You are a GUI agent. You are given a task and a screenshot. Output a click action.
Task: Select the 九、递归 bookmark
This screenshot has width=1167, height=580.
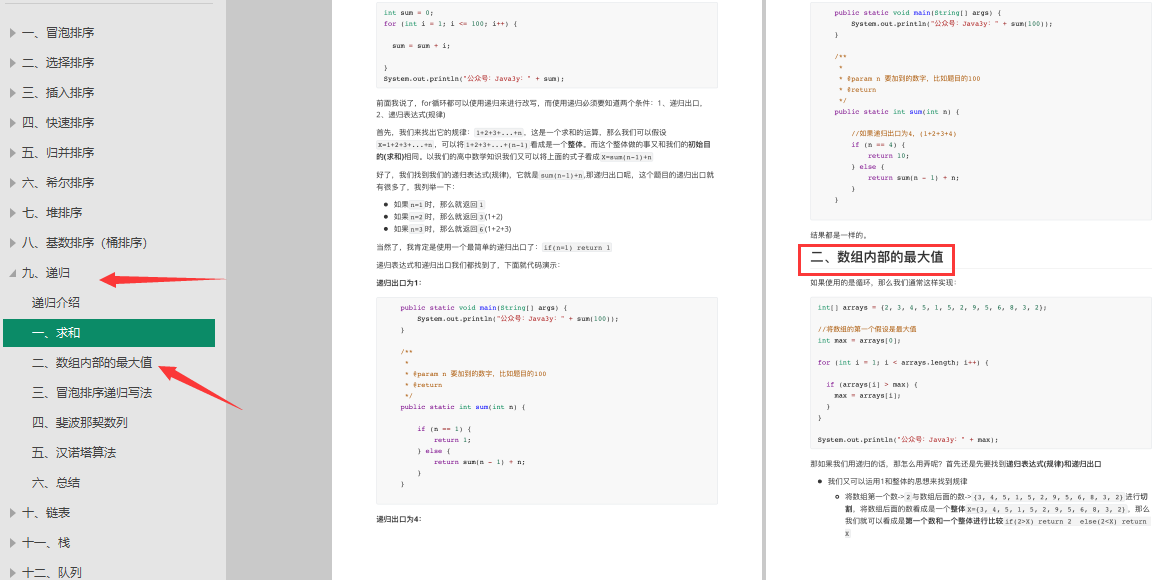(46, 273)
